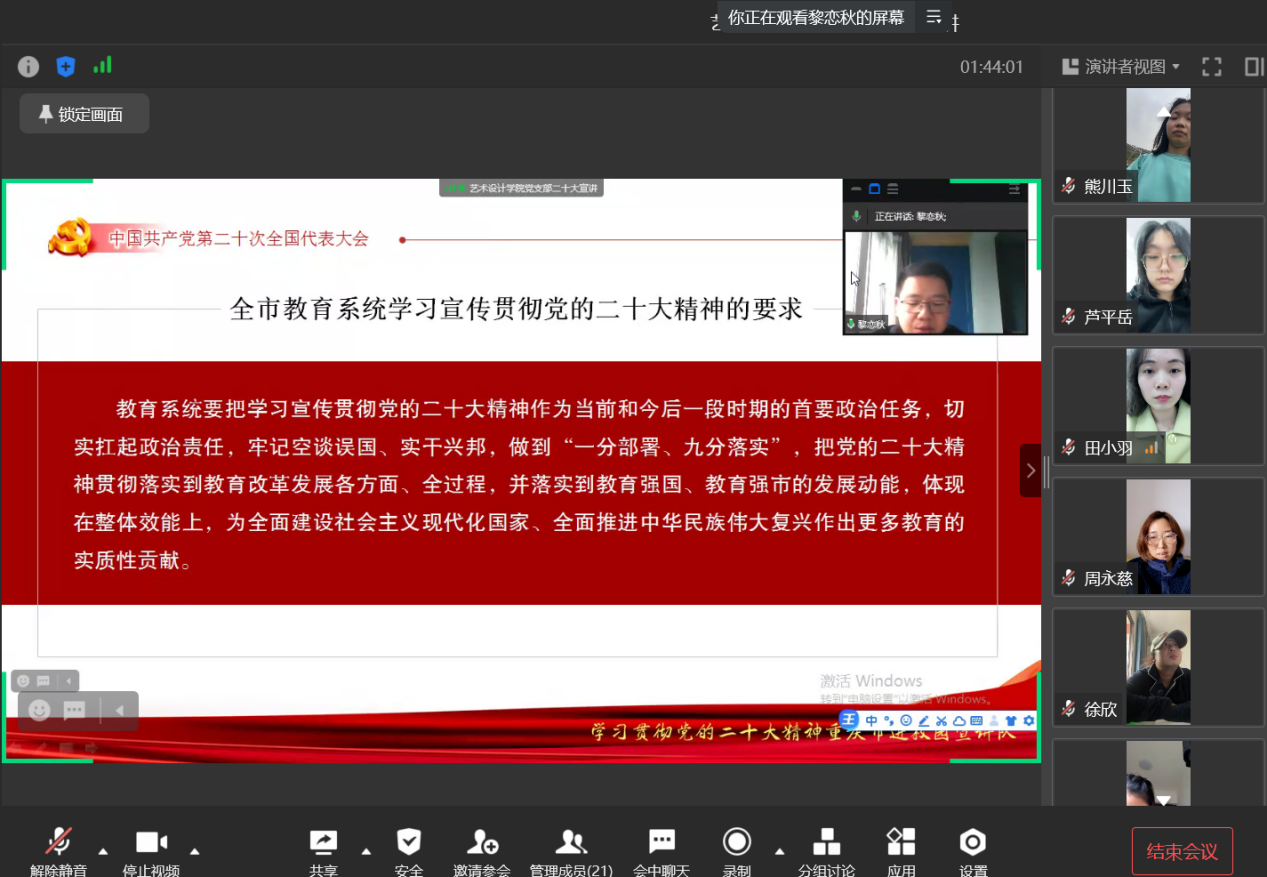Click 正在讲话: 黎恋秋 speaking indicator
The width and height of the screenshot is (1267, 877).
click(x=910, y=216)
